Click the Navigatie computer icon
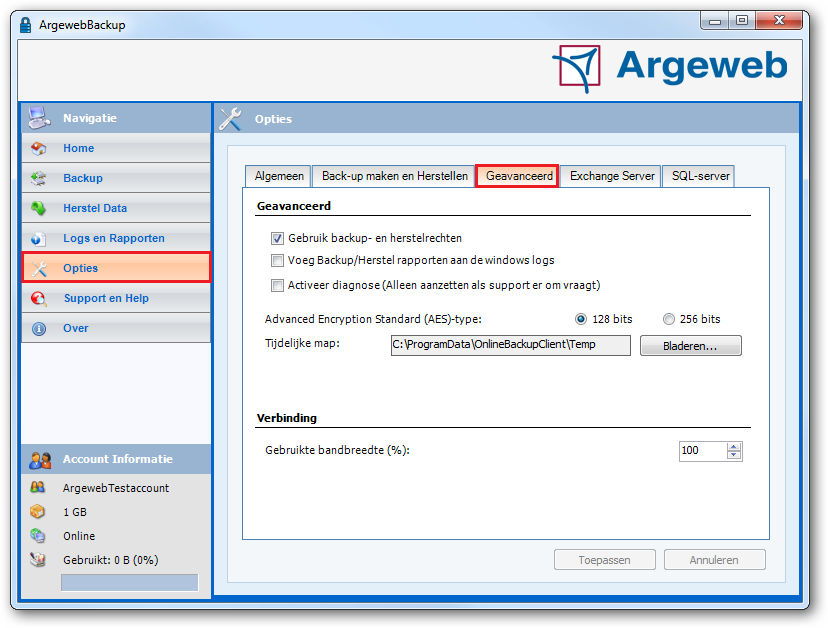Viewport: 828px width, 628px height. 39,118
